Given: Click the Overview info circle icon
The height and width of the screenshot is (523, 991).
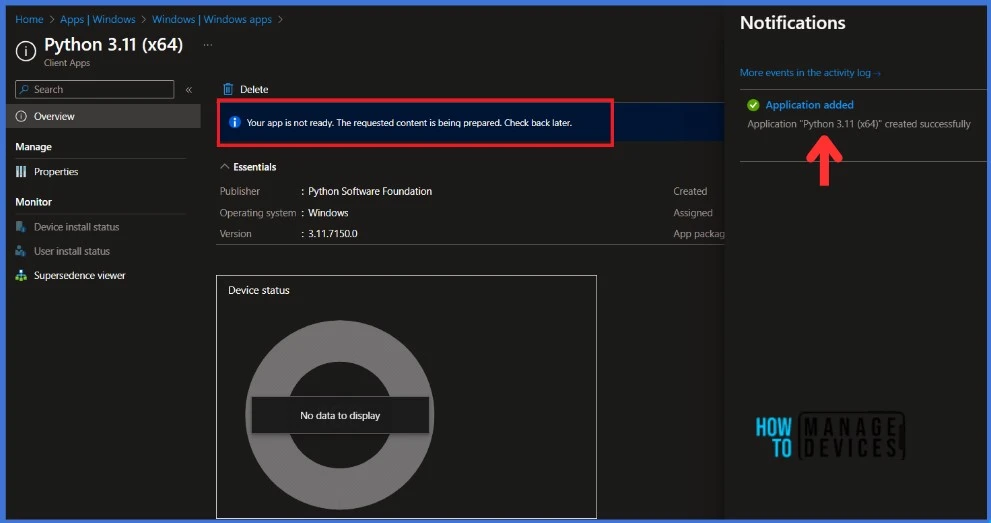Looking at the screenshot, I should [x=21, y=116].
